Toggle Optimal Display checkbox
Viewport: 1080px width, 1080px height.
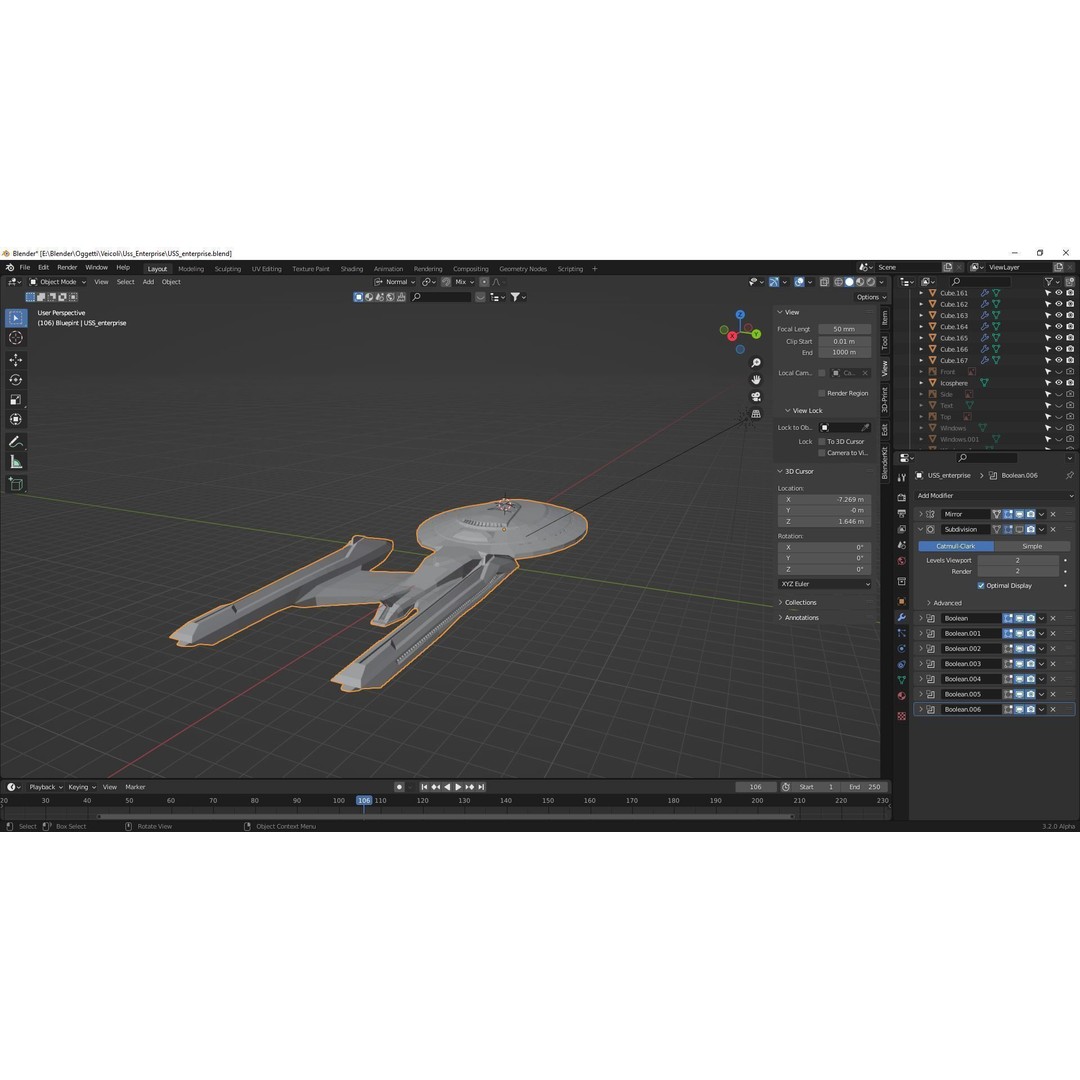click(981, 585)
